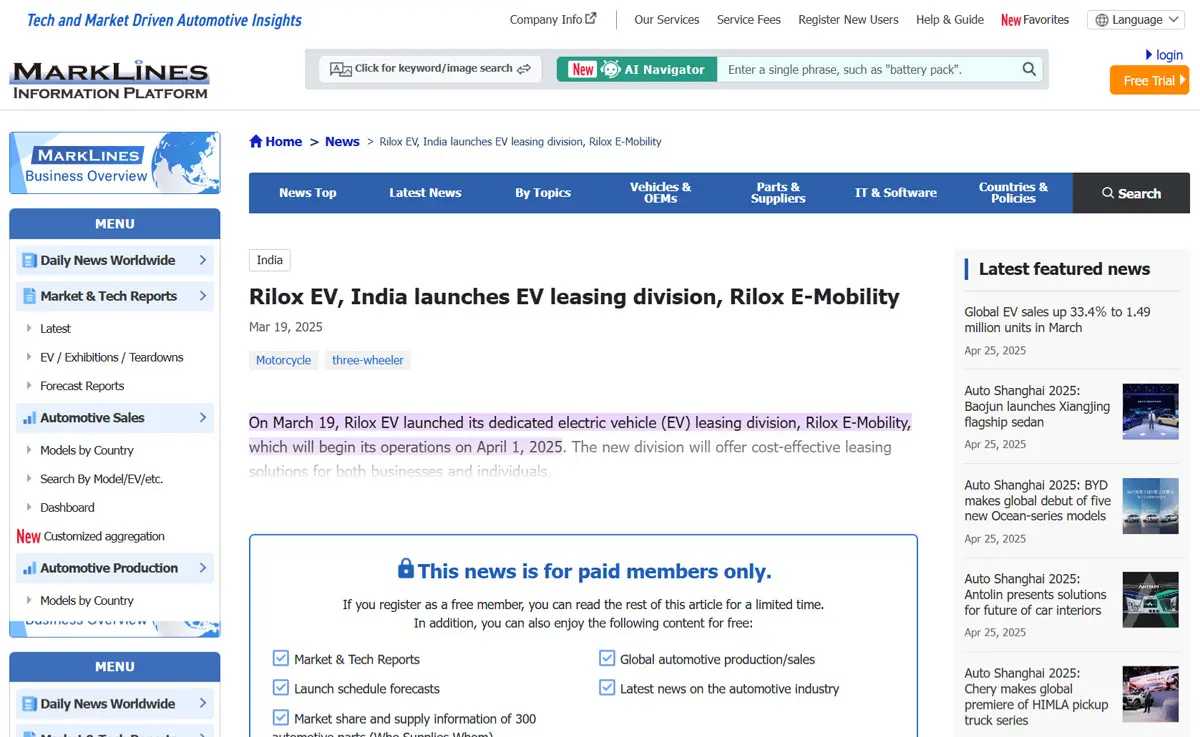This screenshot has height=737, width=1200.
Task: Click the Automotive Sales bar-chart icon
Action: 29,418
